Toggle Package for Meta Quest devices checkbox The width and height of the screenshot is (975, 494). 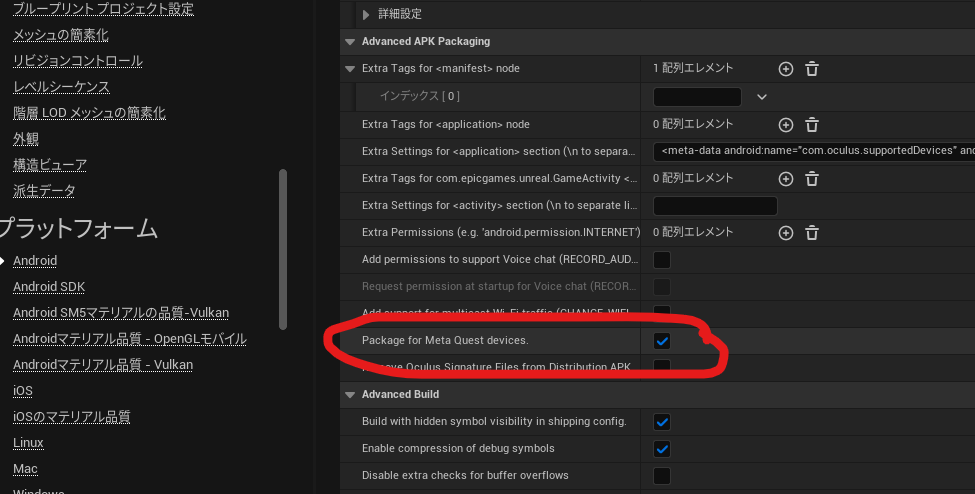coord(662,341)
